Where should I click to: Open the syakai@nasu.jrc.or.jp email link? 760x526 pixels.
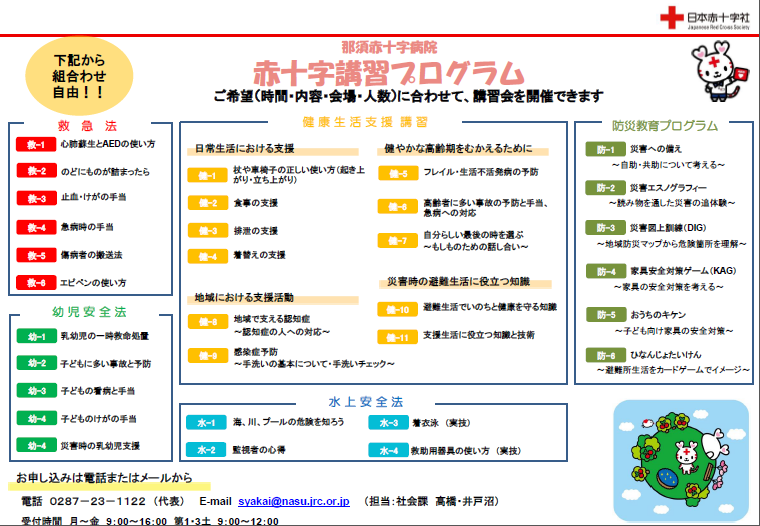(294, 501)
